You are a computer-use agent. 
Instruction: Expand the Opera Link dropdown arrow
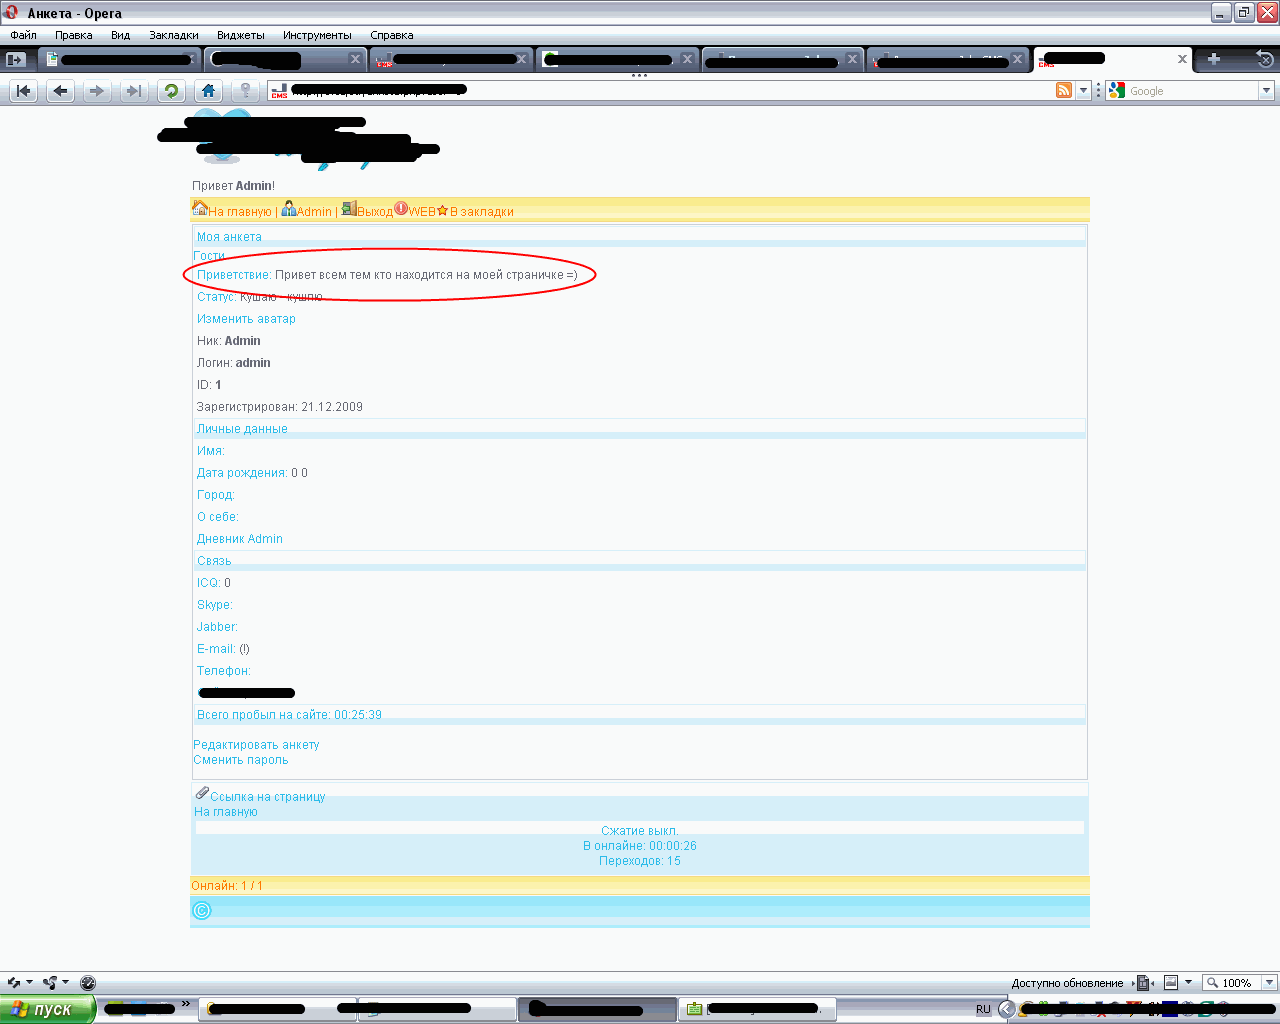(29, 983)
